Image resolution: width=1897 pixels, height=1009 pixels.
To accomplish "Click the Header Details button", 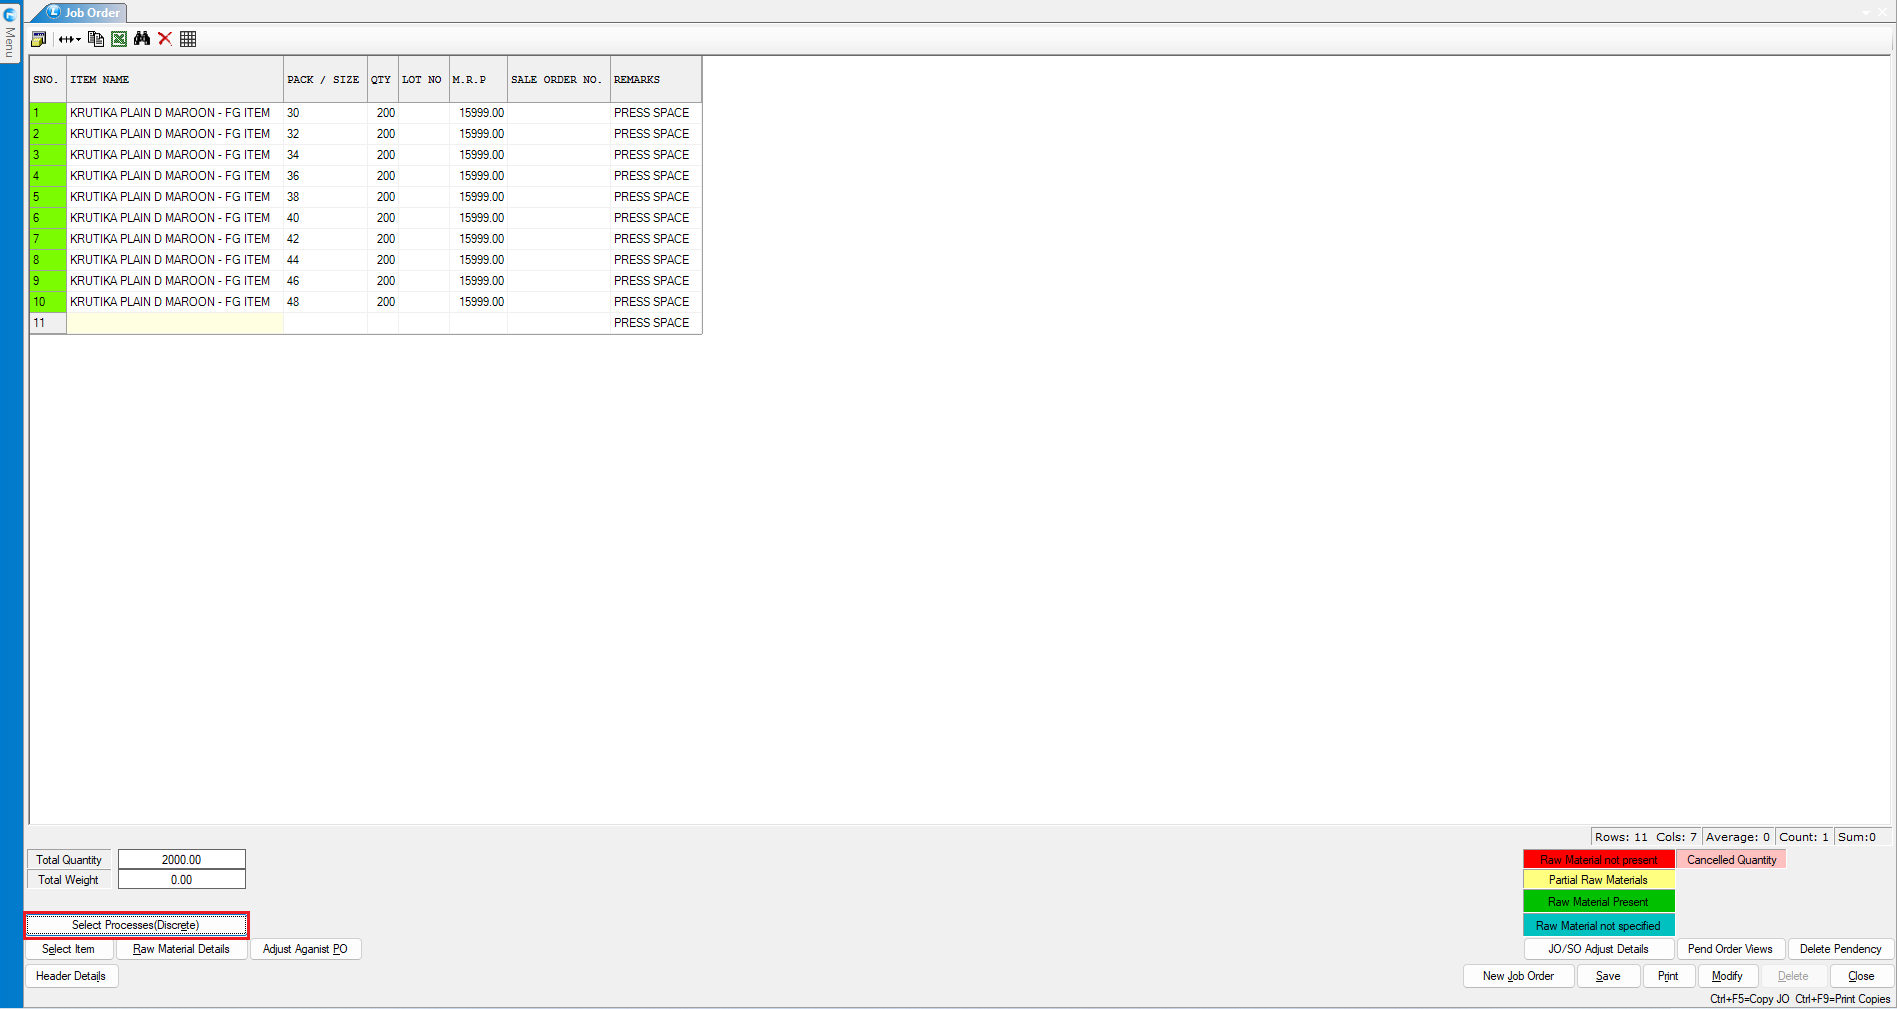I will [x=71, y=976].
